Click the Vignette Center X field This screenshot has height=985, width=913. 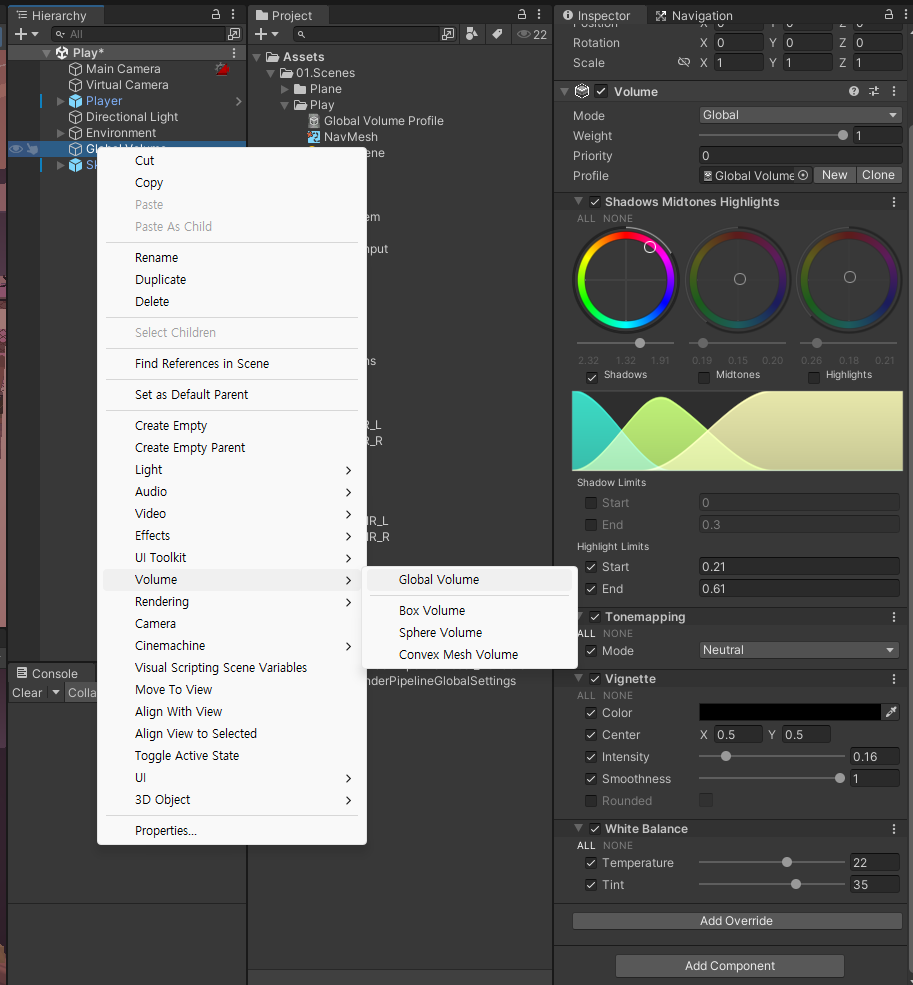click(738, 734)
